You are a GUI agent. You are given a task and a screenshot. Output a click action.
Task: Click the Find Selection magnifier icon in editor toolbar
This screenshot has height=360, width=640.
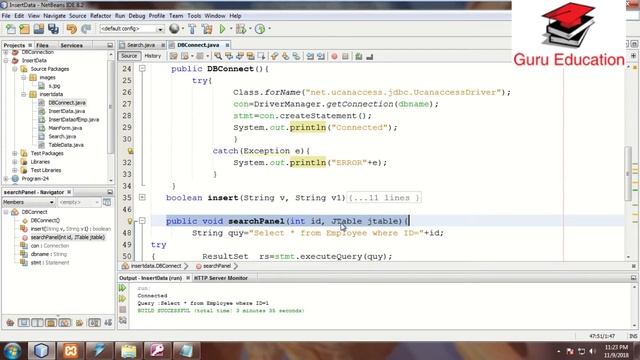tap(218, 56)
